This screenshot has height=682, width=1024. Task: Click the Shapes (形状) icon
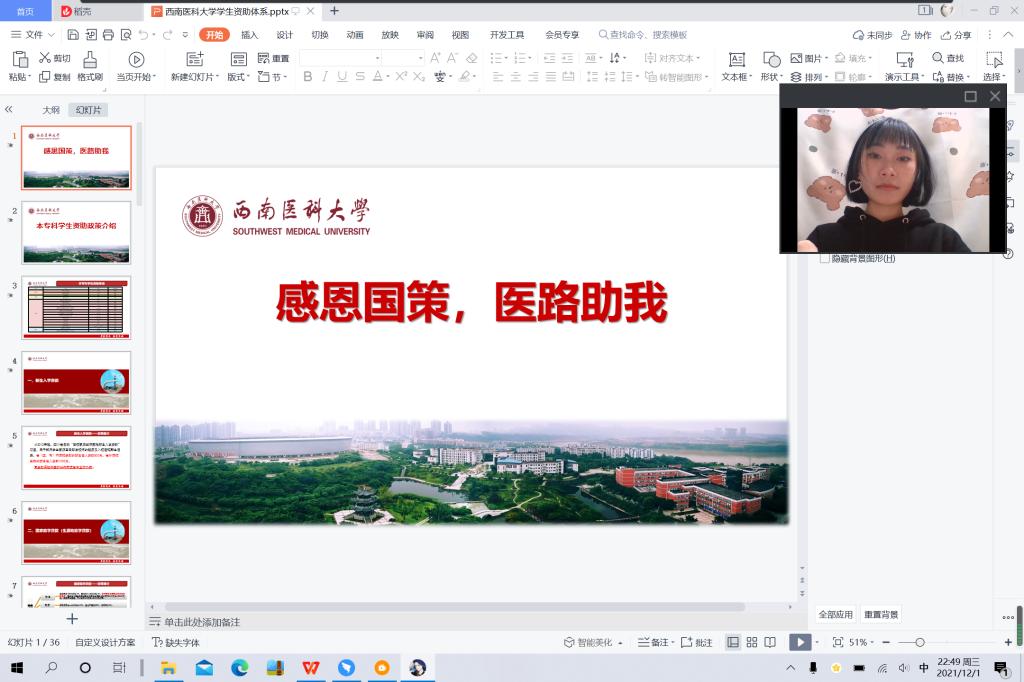click(x=771, y=60)
